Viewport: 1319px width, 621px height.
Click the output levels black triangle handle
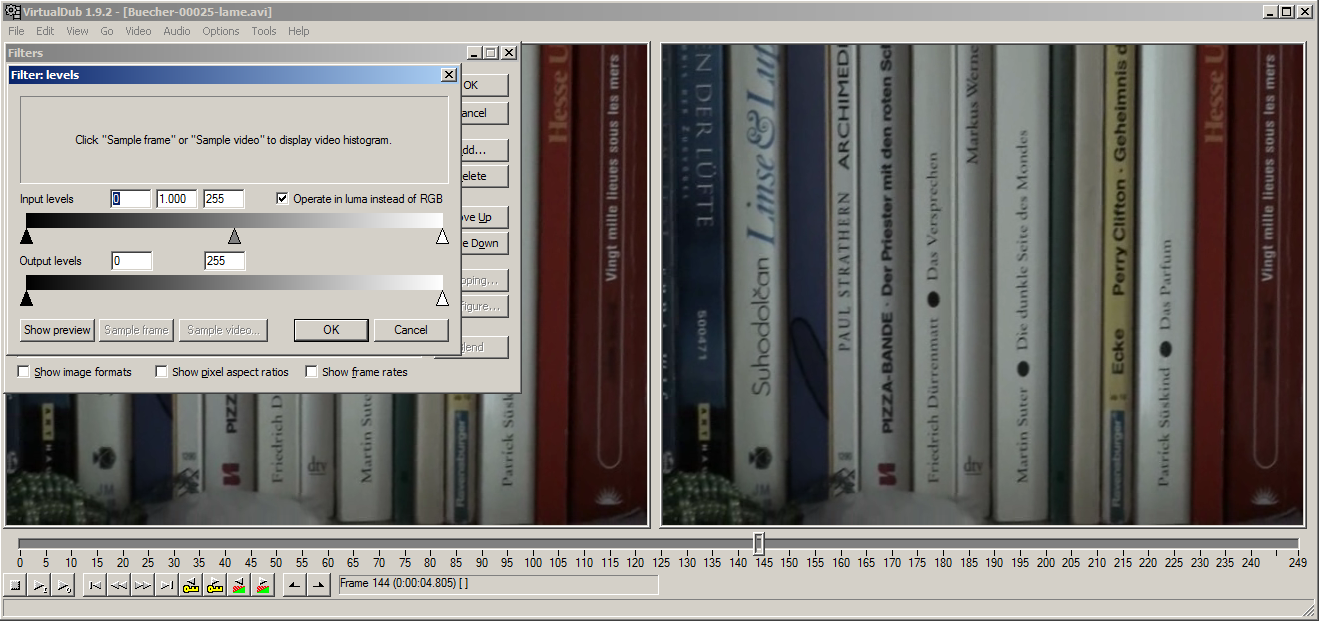26,299
